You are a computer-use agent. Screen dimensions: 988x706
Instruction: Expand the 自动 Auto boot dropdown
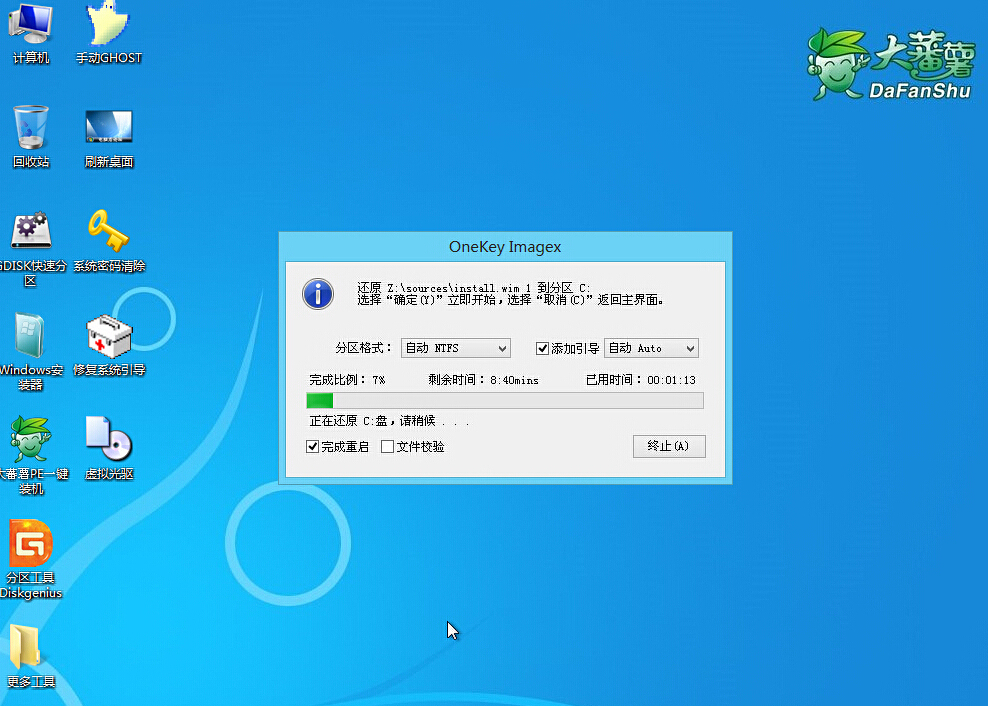[651, 348]
